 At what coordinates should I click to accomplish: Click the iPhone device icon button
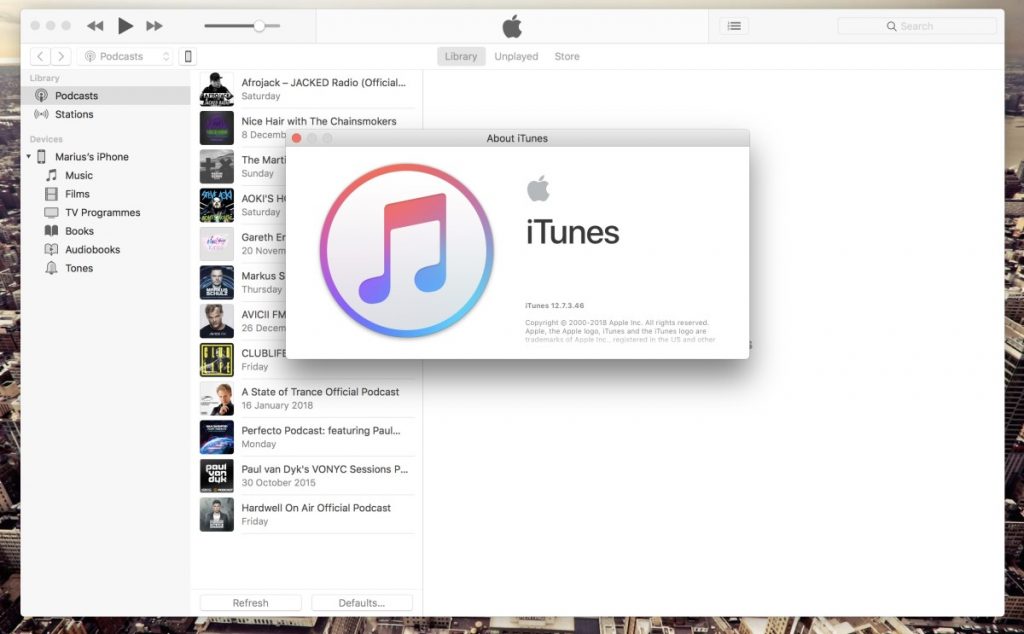click(x=187, y=57)
